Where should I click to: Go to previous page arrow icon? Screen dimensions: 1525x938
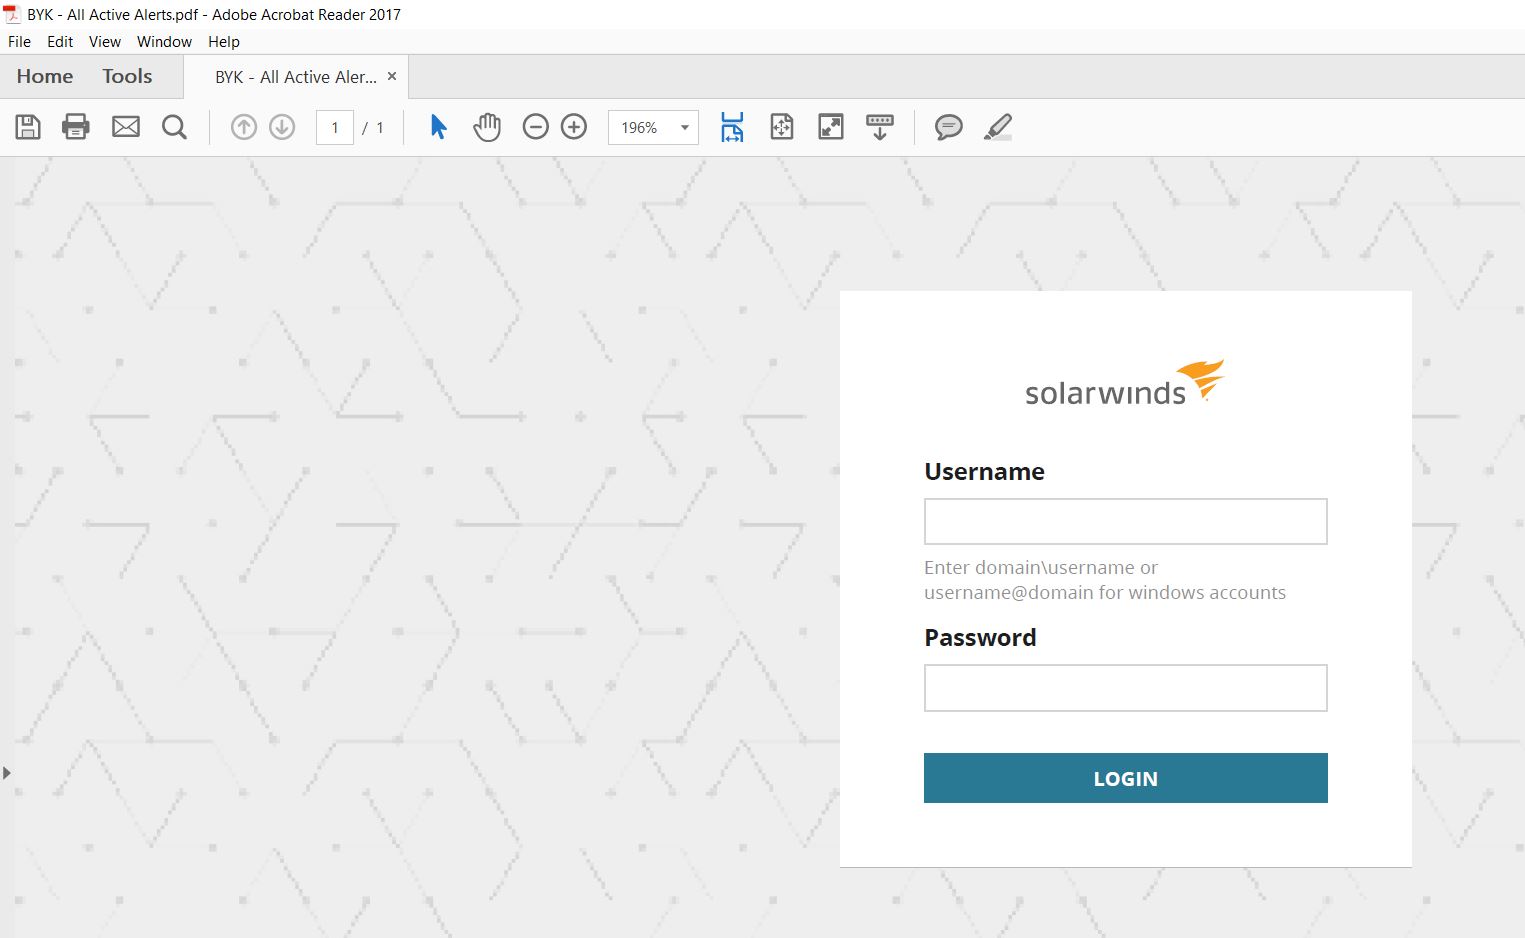[x=244, y=127]
